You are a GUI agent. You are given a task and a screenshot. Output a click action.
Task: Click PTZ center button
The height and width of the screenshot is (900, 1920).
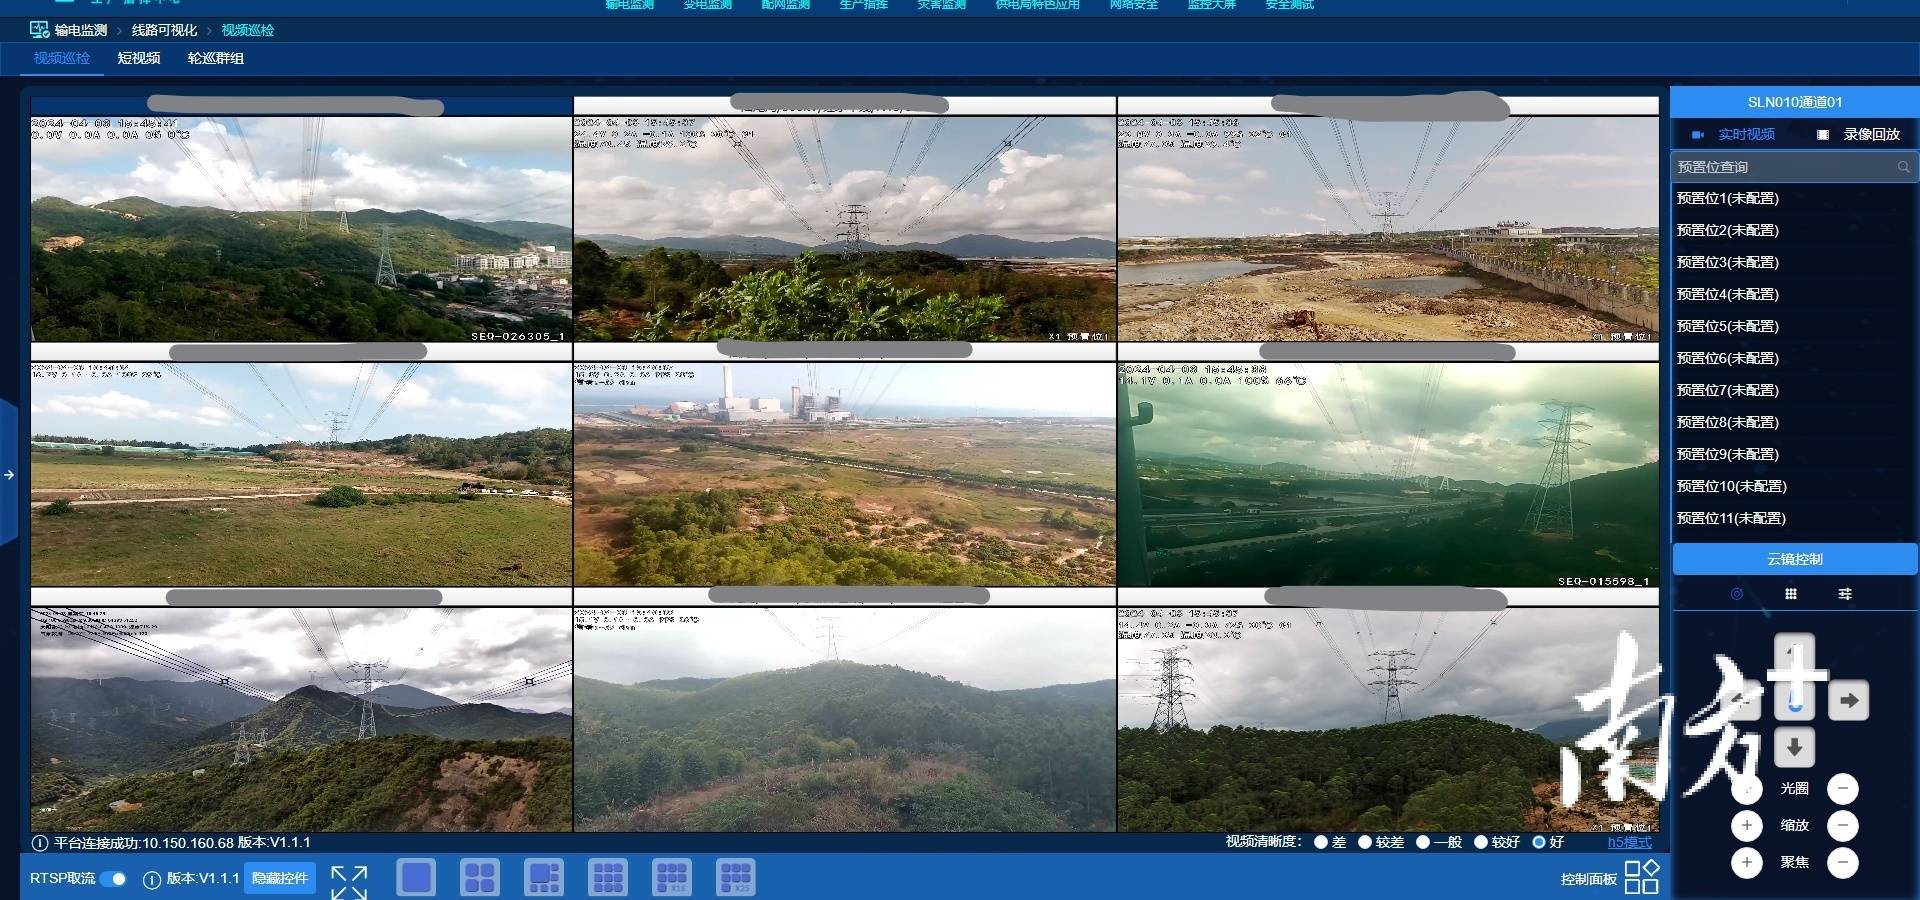pyautogui.click(x=1795, y=700)
